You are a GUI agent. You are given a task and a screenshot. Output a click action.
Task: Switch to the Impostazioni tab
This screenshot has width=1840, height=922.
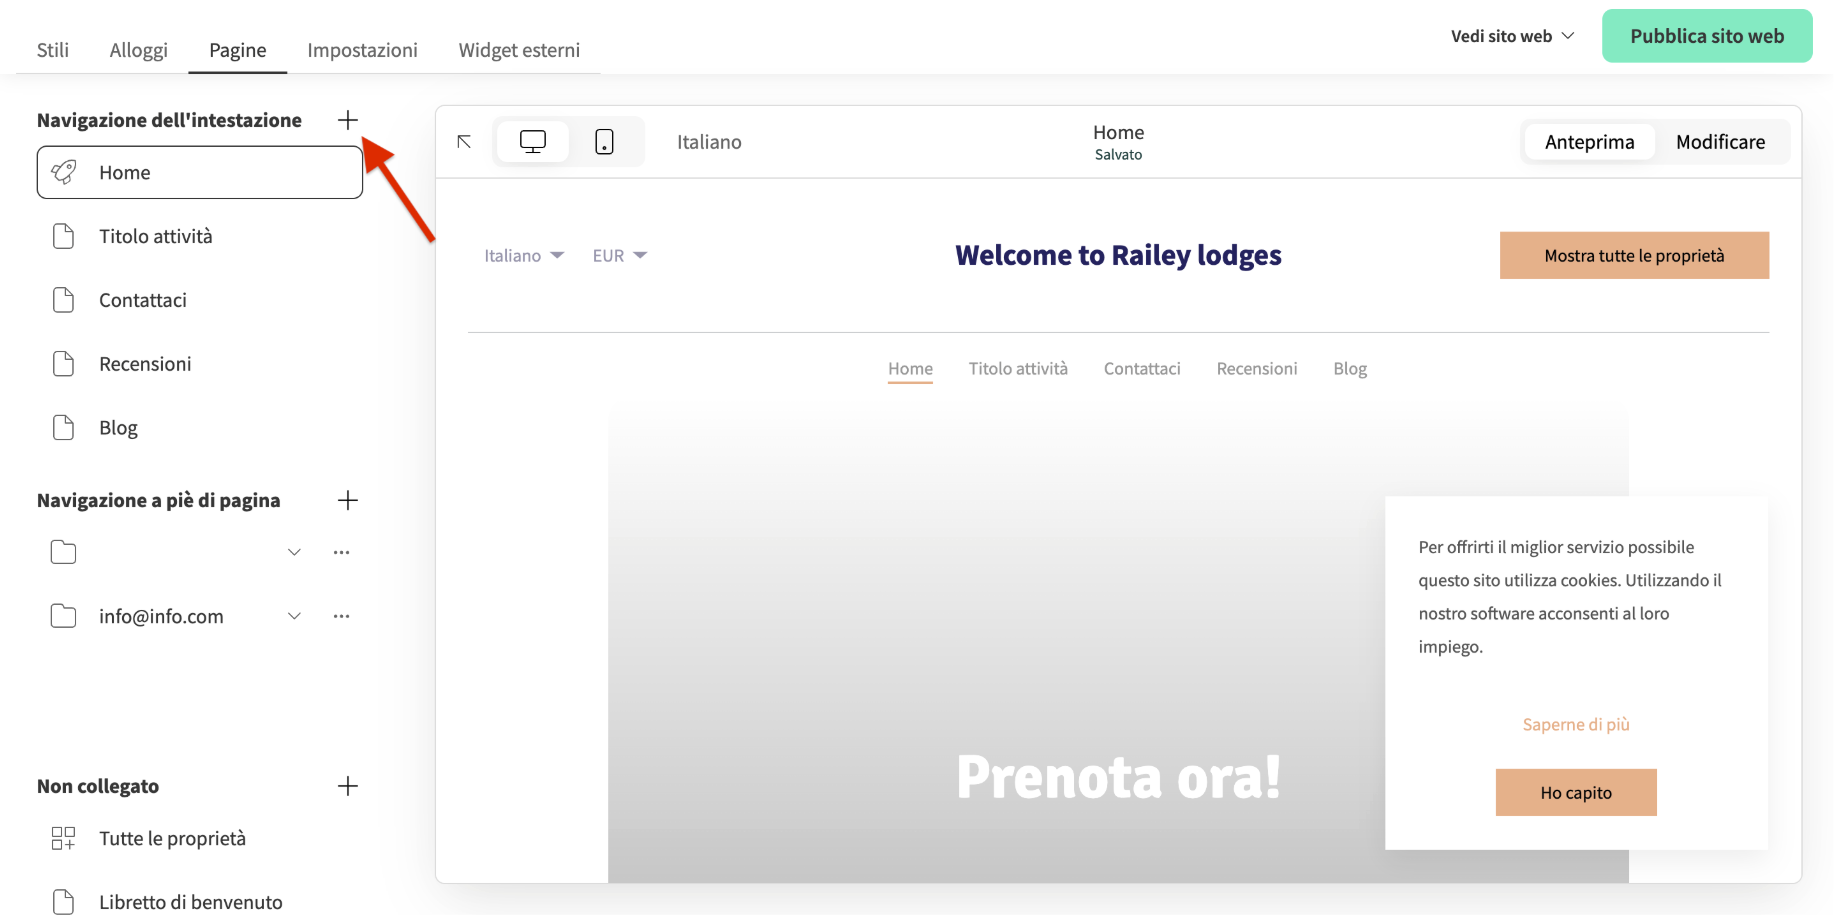click(x=363, y=49)
